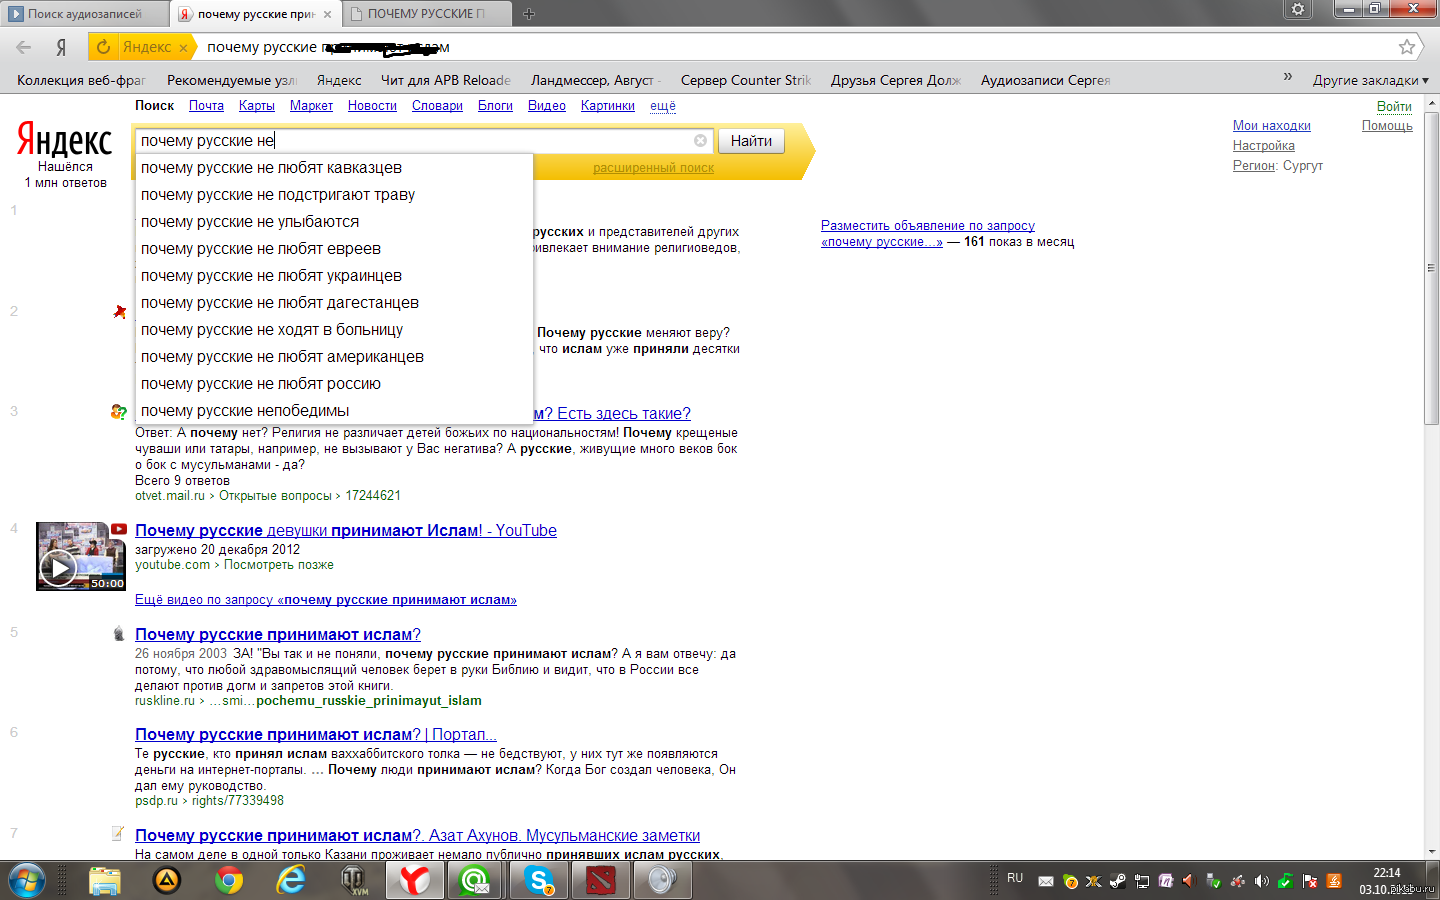The width and height of the screenshot is (1440, 900).
Task: Click the mail envelope tray icon
Action: pos(1046,881)
